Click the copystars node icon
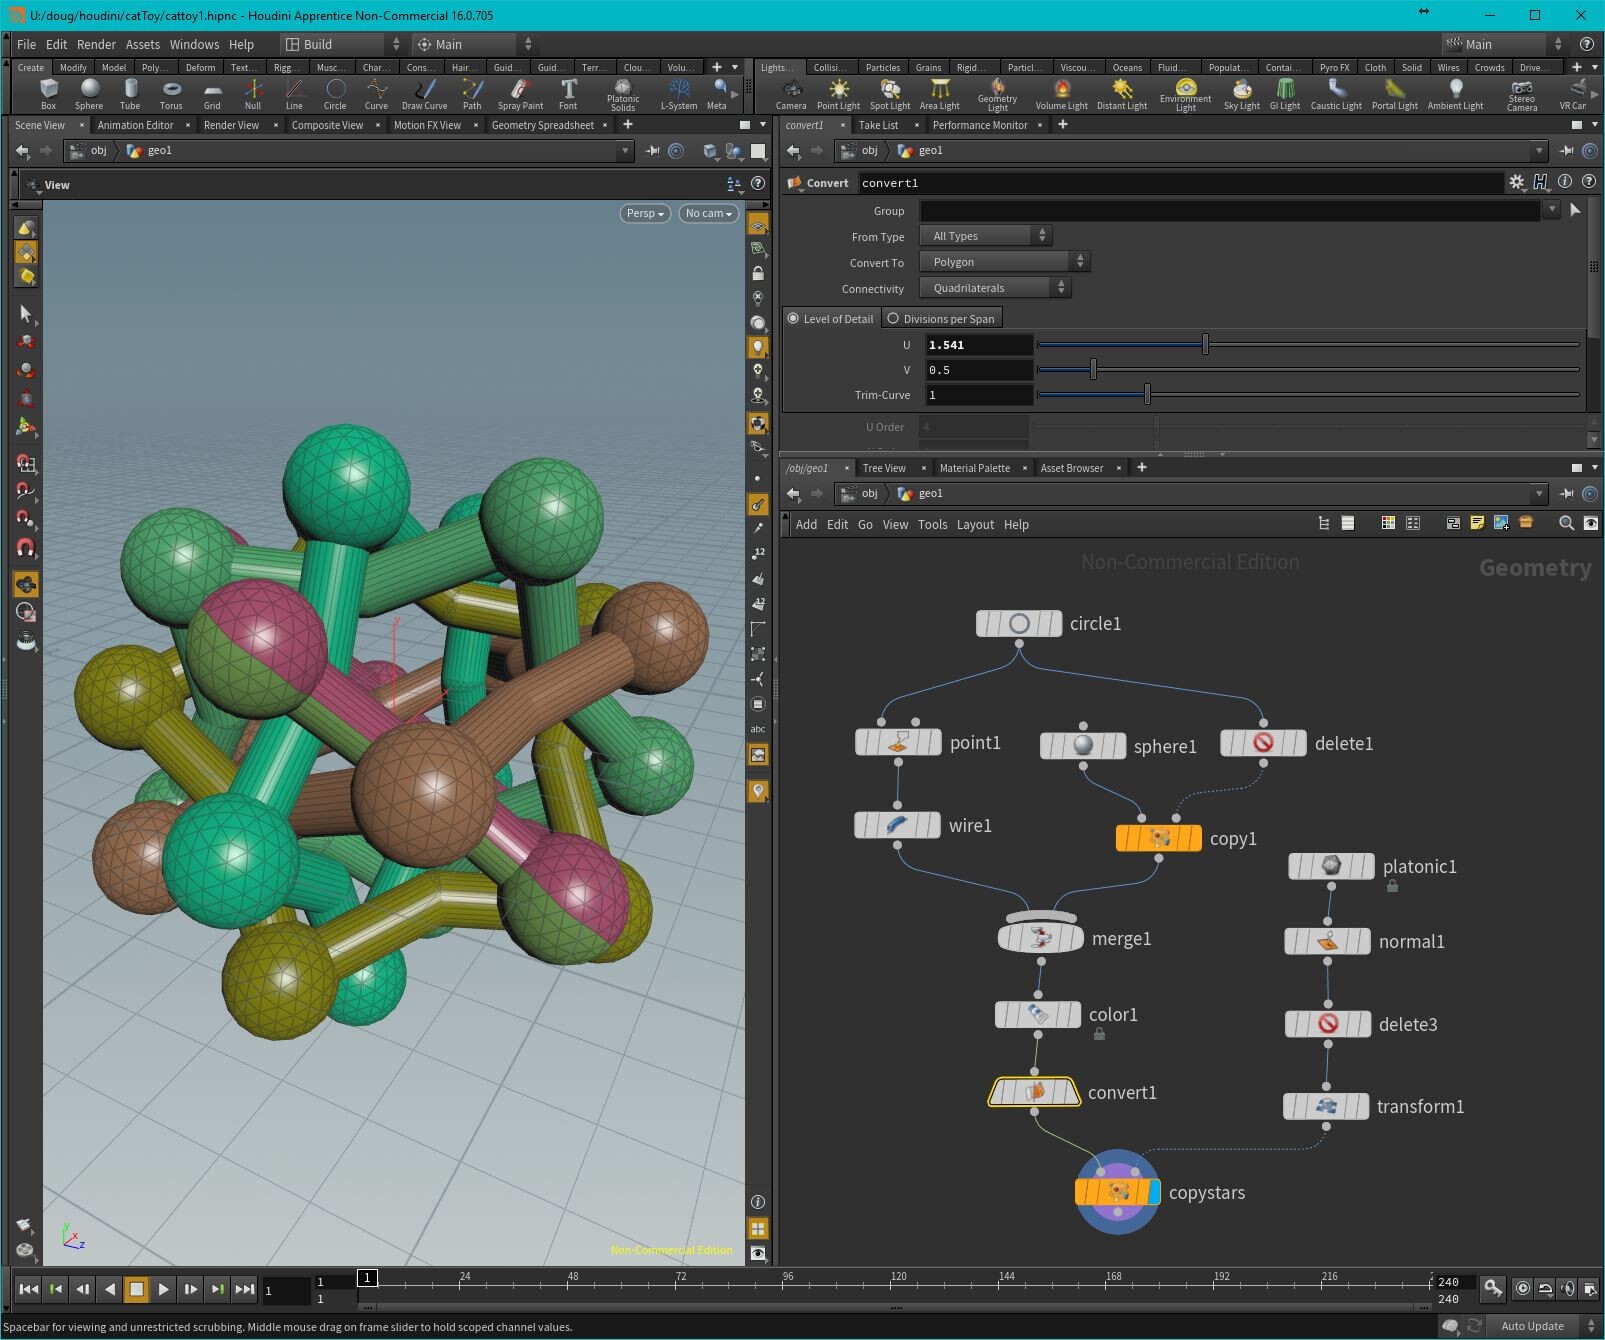 point(1117,1192)
